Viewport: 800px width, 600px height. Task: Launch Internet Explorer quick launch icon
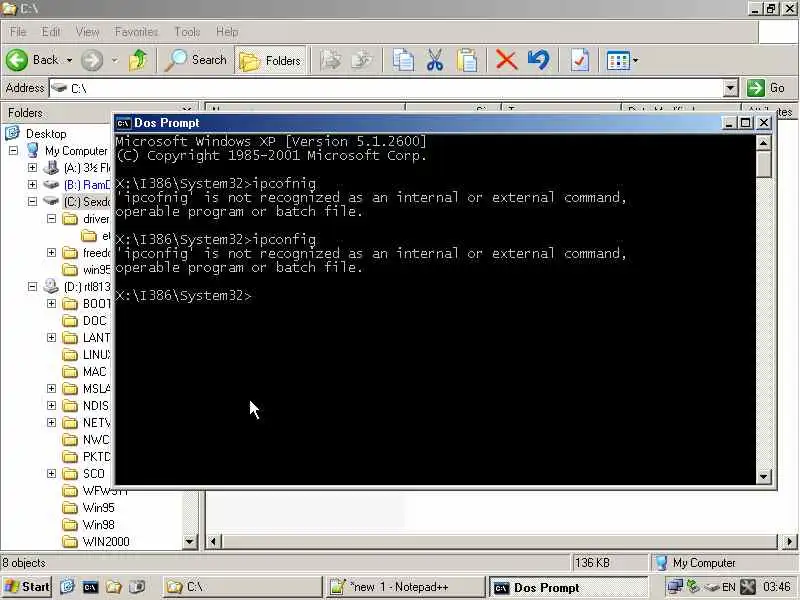click(67, 587)
